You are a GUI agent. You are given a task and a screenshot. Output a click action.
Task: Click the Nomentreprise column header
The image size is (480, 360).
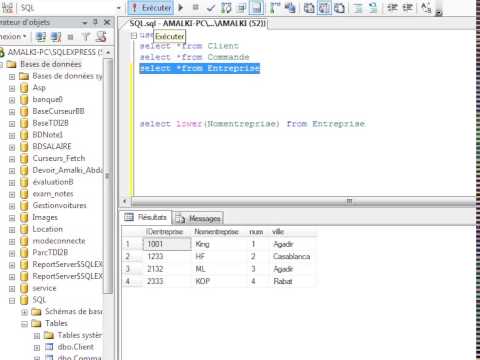[x=216, y=232]
